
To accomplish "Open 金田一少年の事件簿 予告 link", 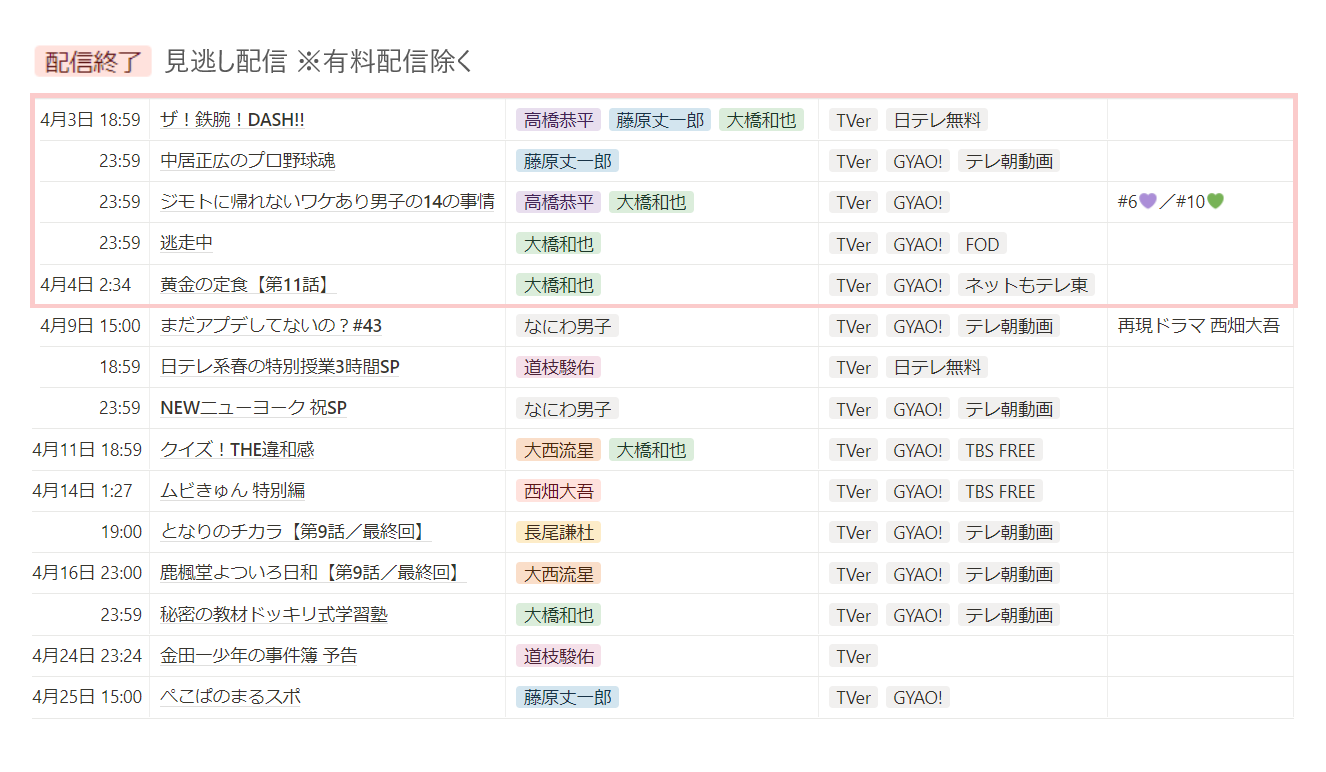I will click(258, 656).
